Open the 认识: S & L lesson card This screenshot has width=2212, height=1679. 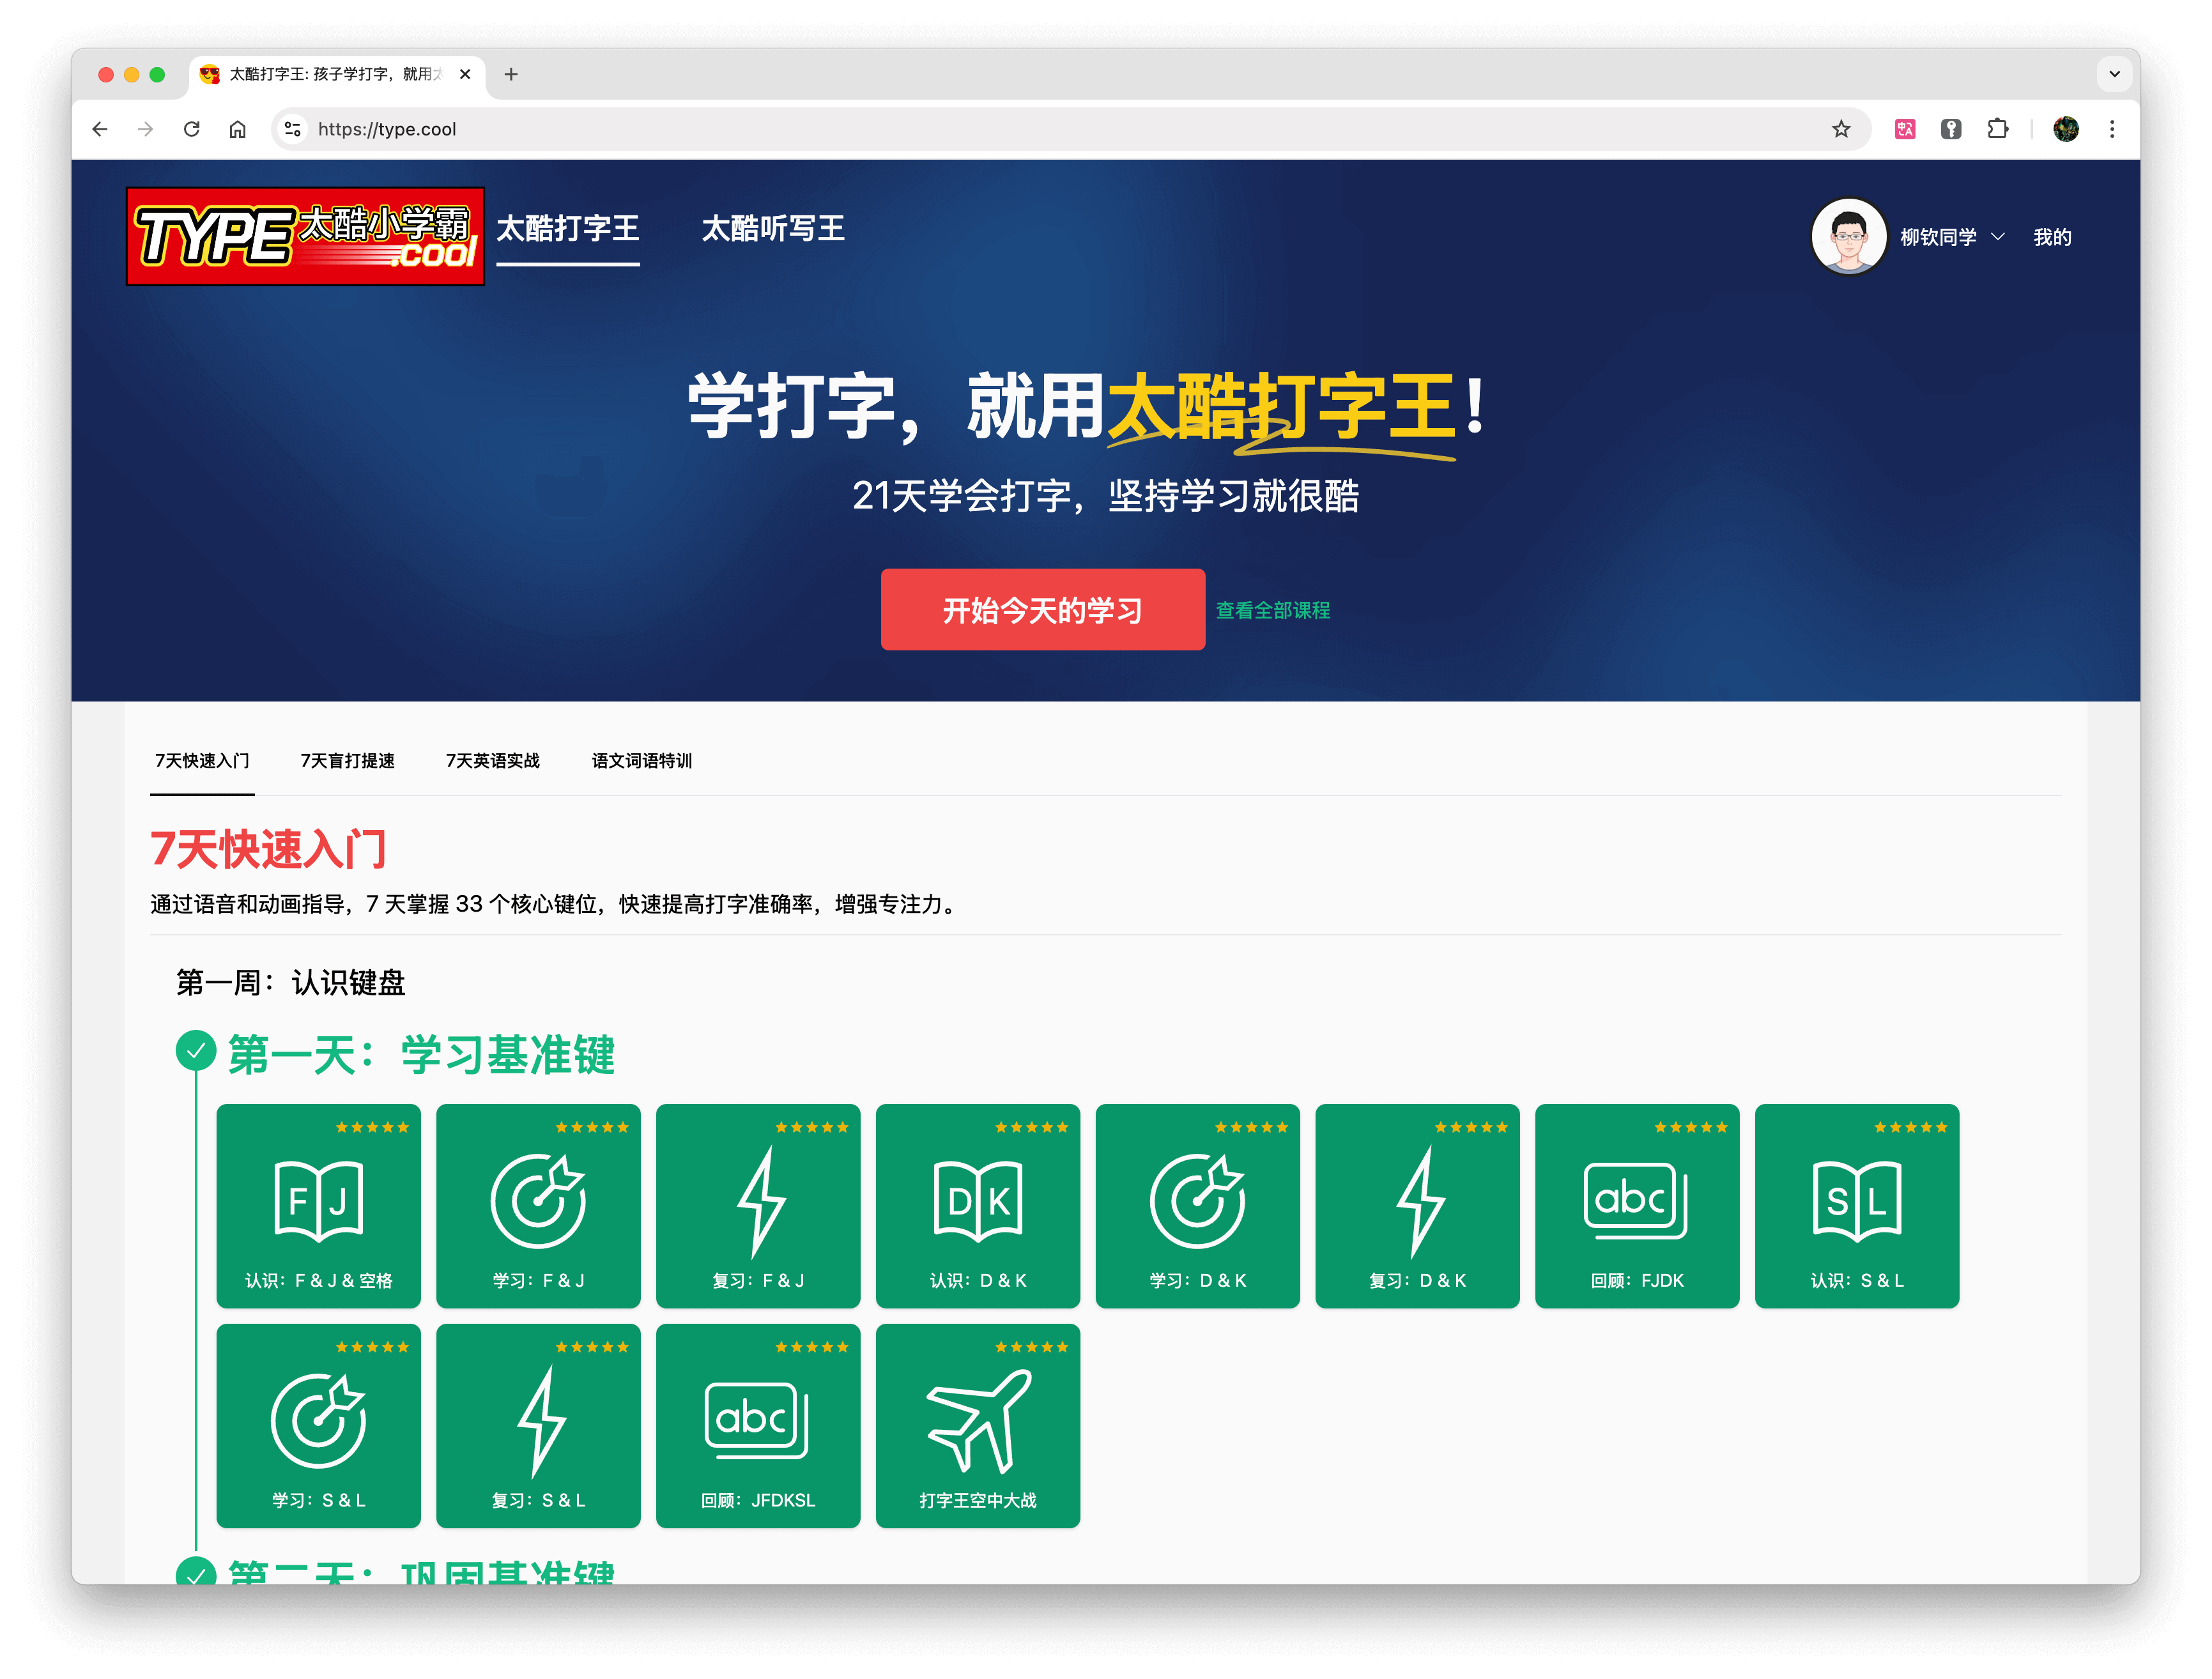pos(1857,1205)
